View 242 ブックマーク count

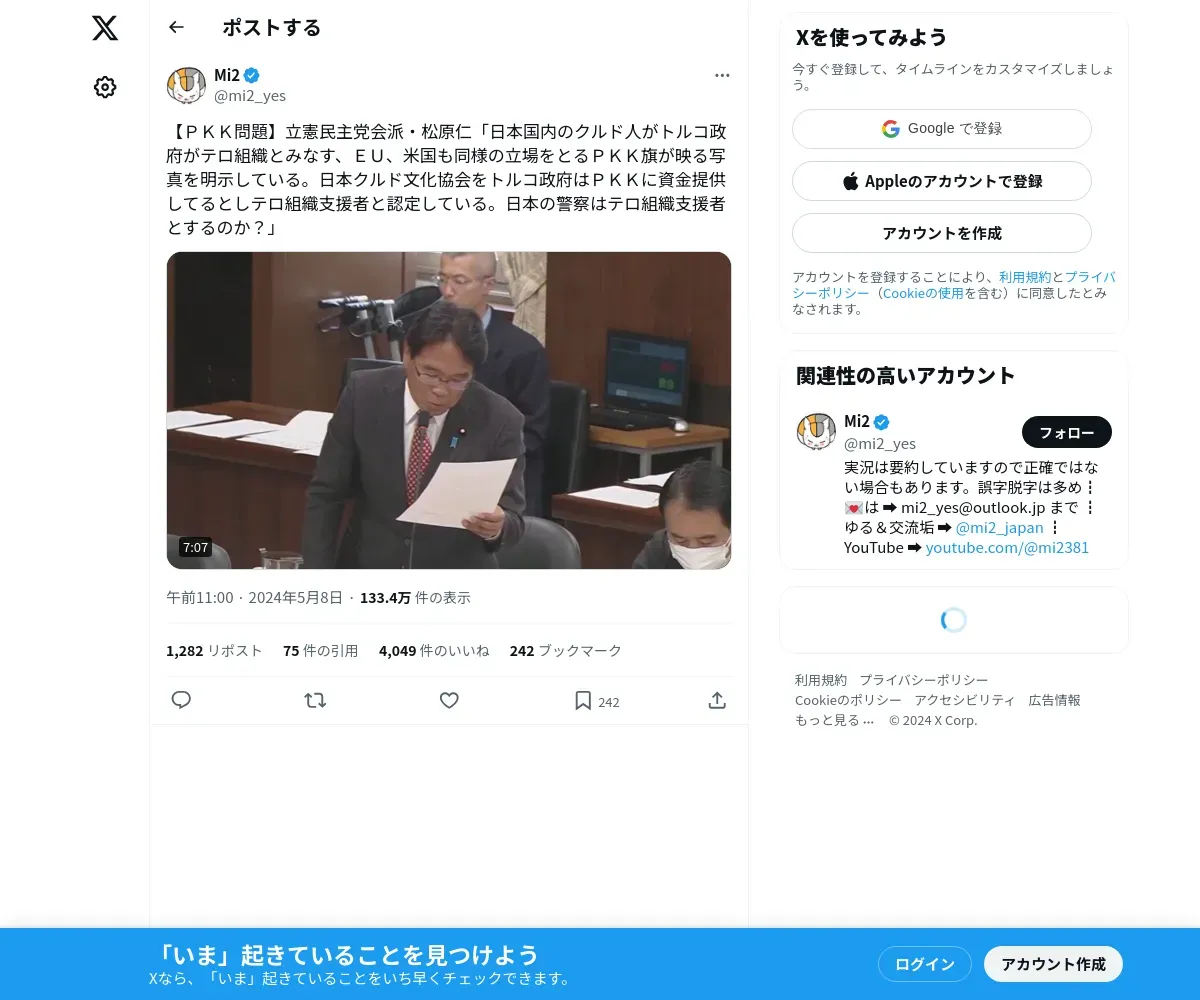(x=566, y=650)
